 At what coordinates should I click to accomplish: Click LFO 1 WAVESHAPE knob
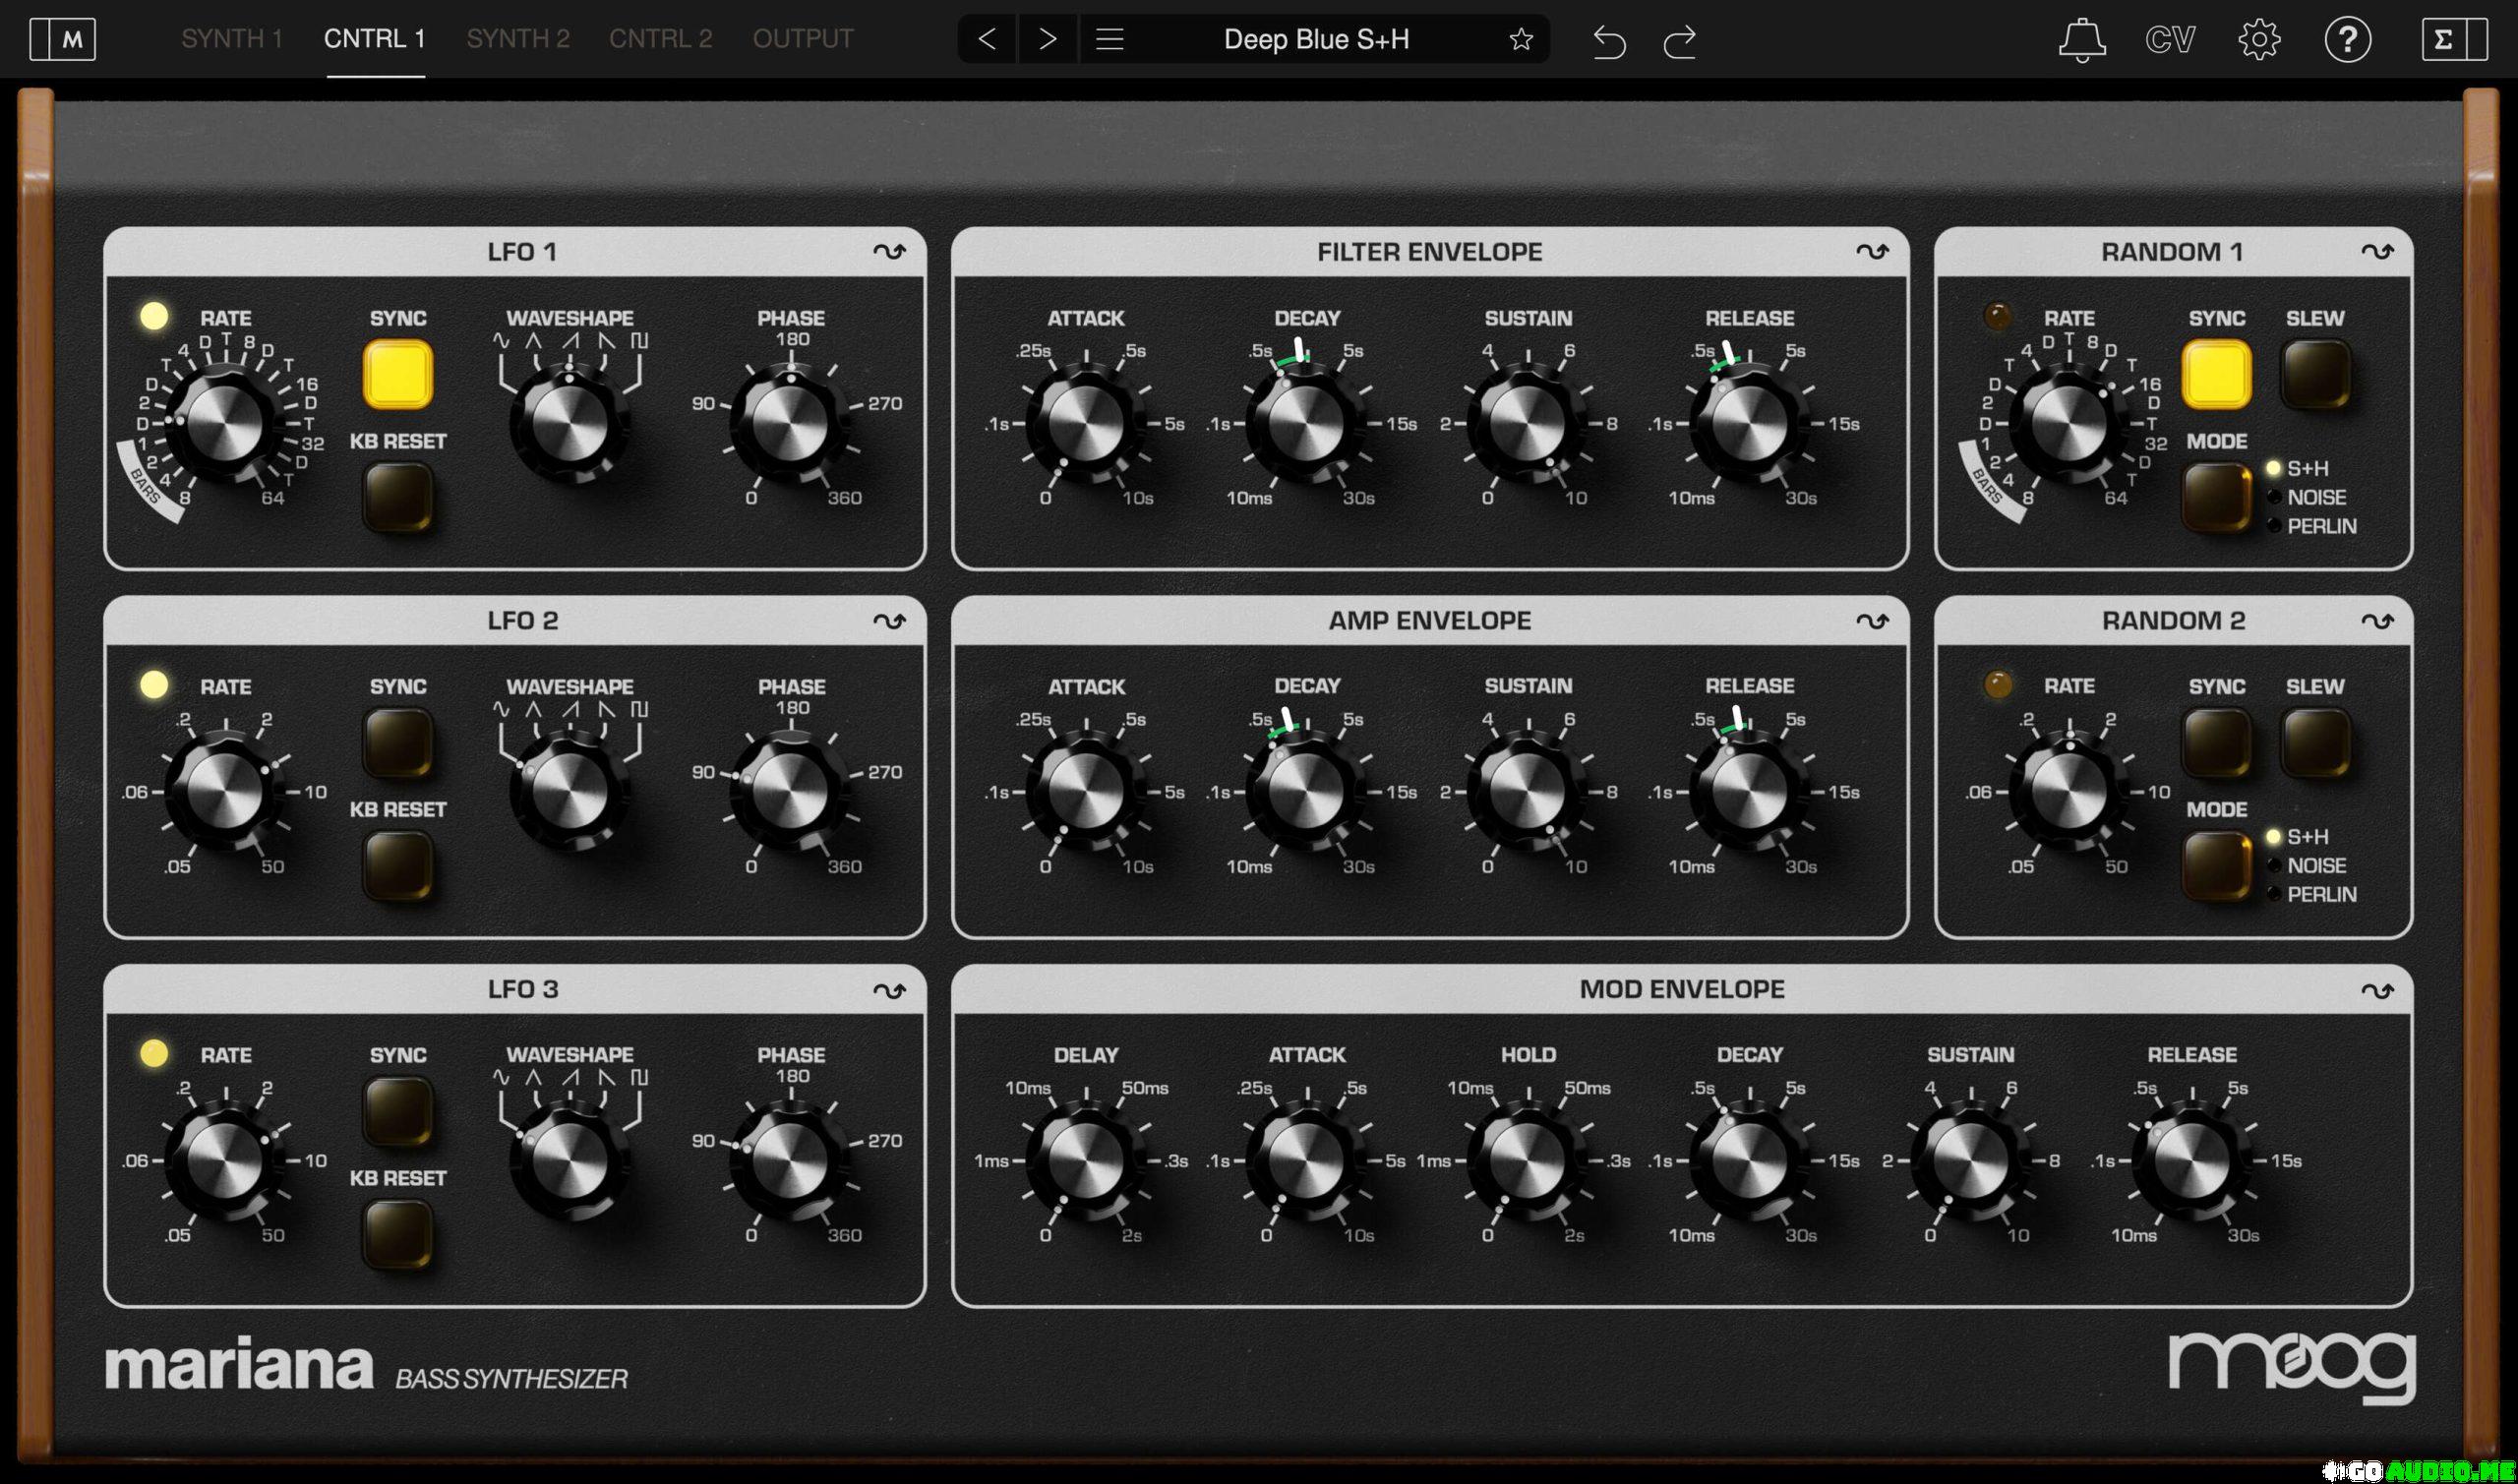[569, 423]
